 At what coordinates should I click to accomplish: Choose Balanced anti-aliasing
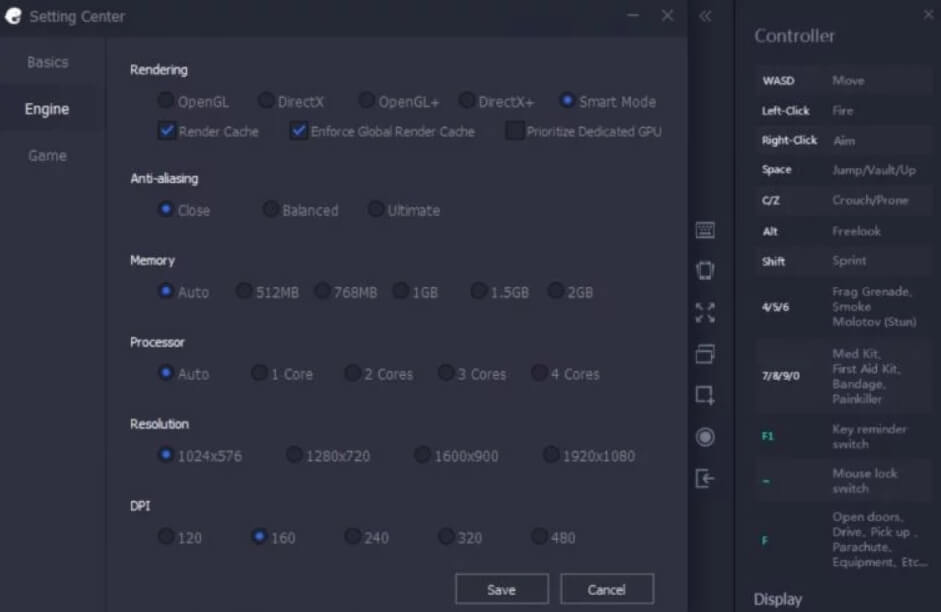271,210
